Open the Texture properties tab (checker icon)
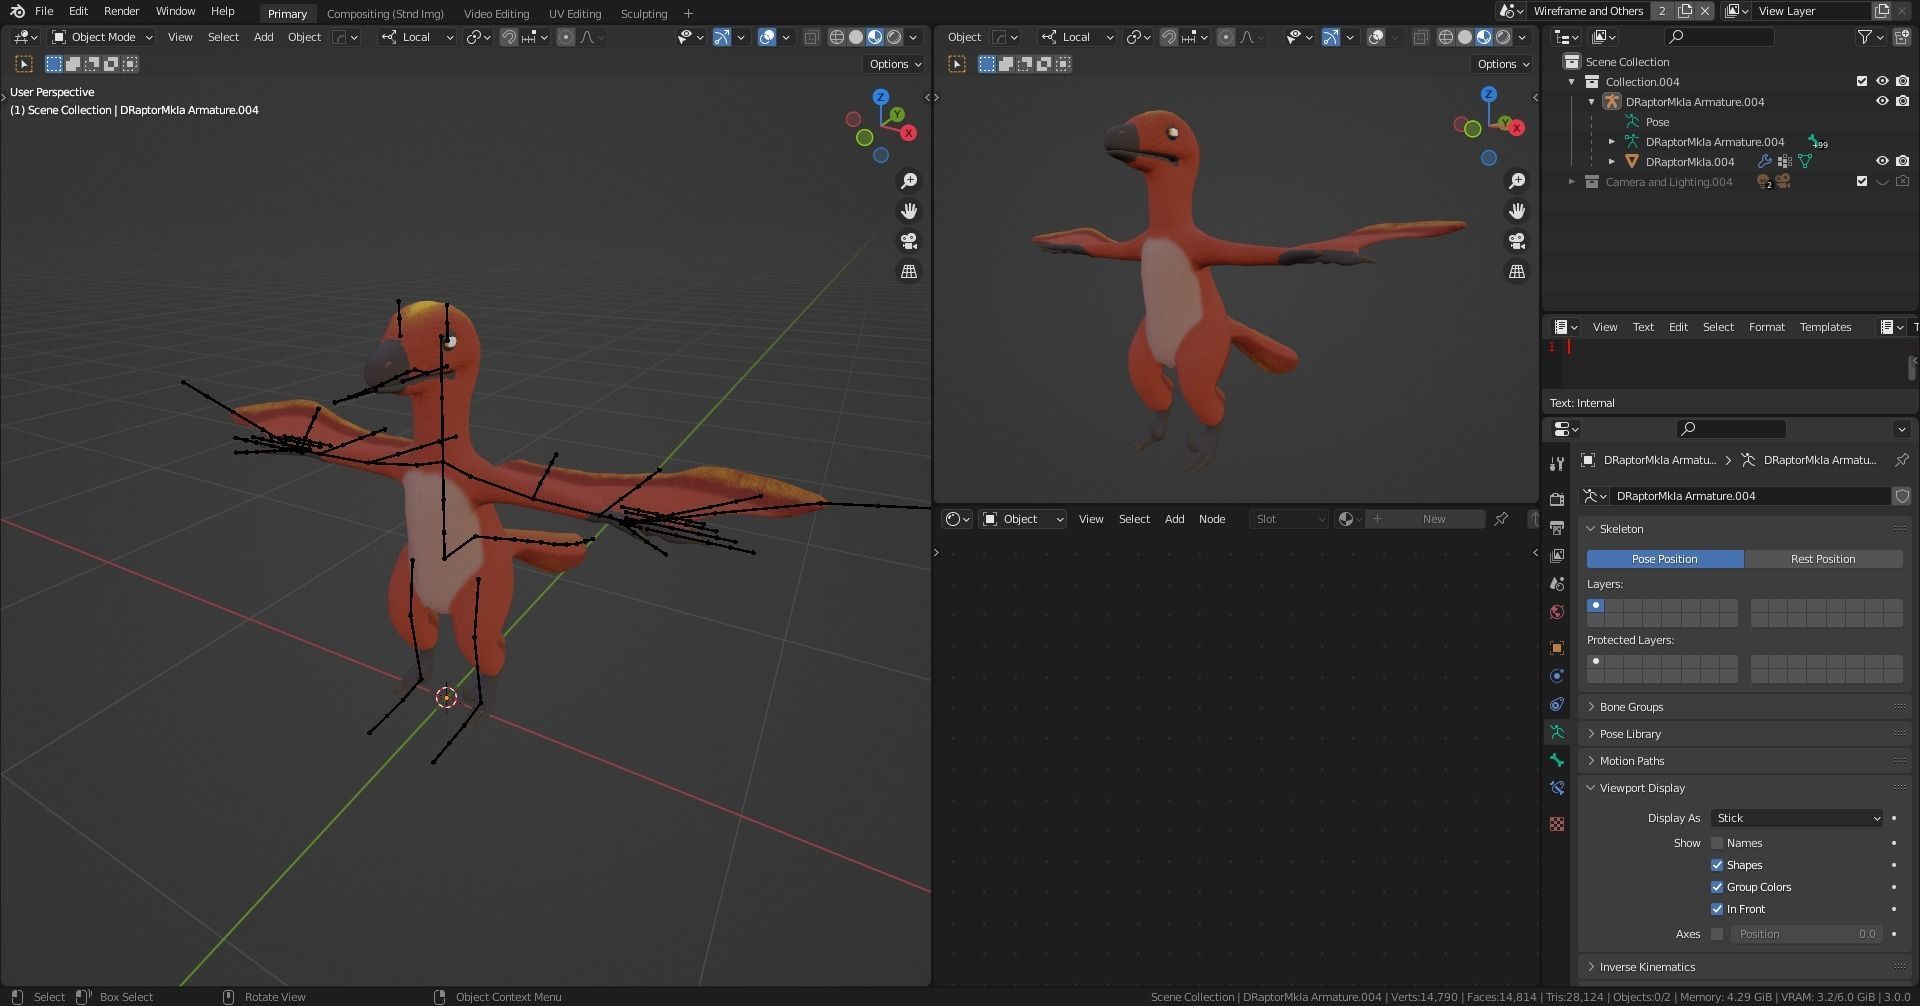1920x1006 pixels. pyautogui.click(x=1557, y=824)
